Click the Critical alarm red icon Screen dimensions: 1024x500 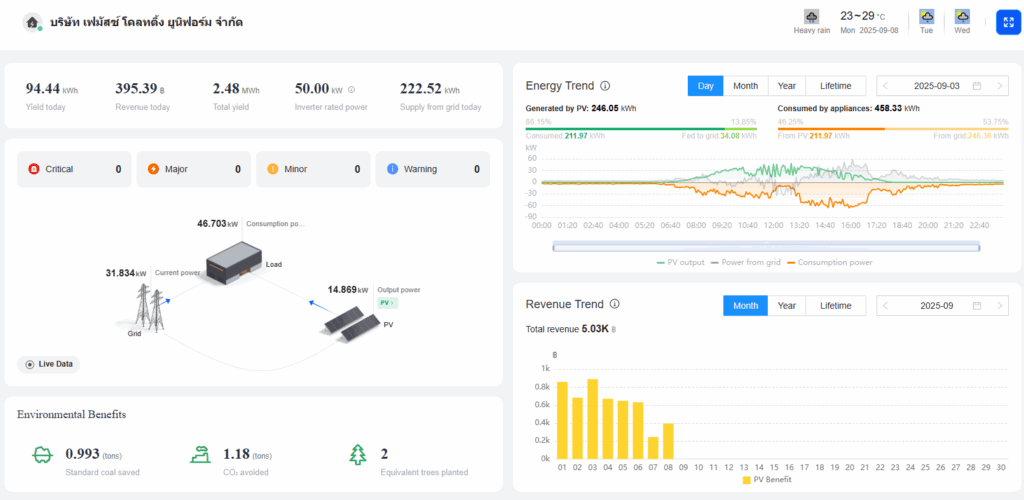click(34, 170)
